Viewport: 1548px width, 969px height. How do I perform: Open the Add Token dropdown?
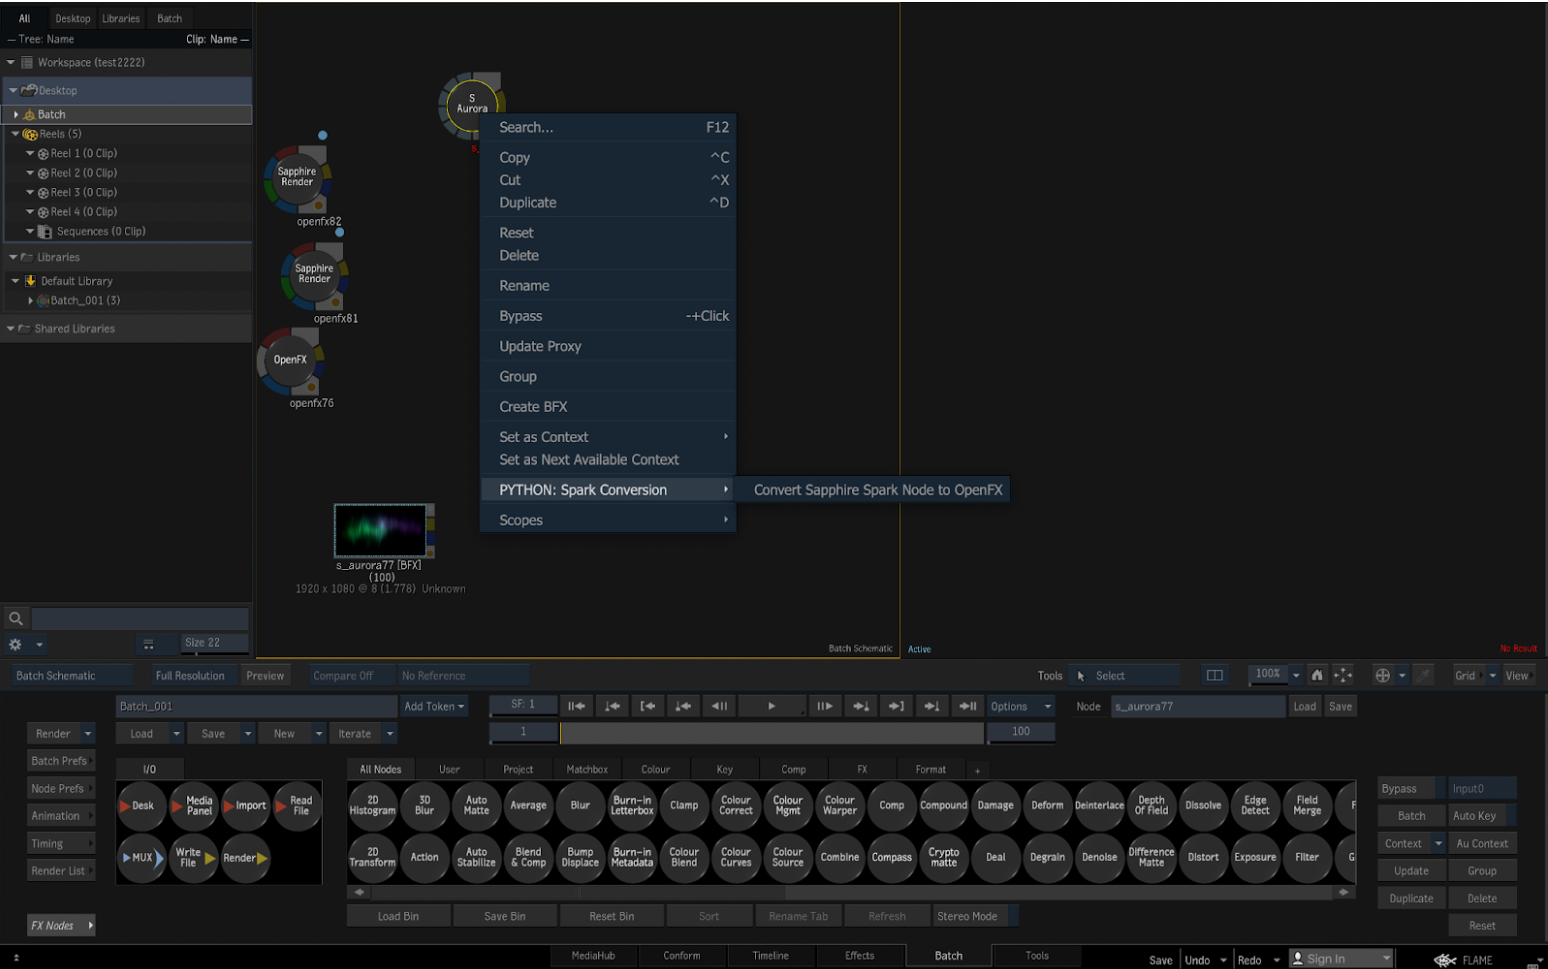point(434,706)
